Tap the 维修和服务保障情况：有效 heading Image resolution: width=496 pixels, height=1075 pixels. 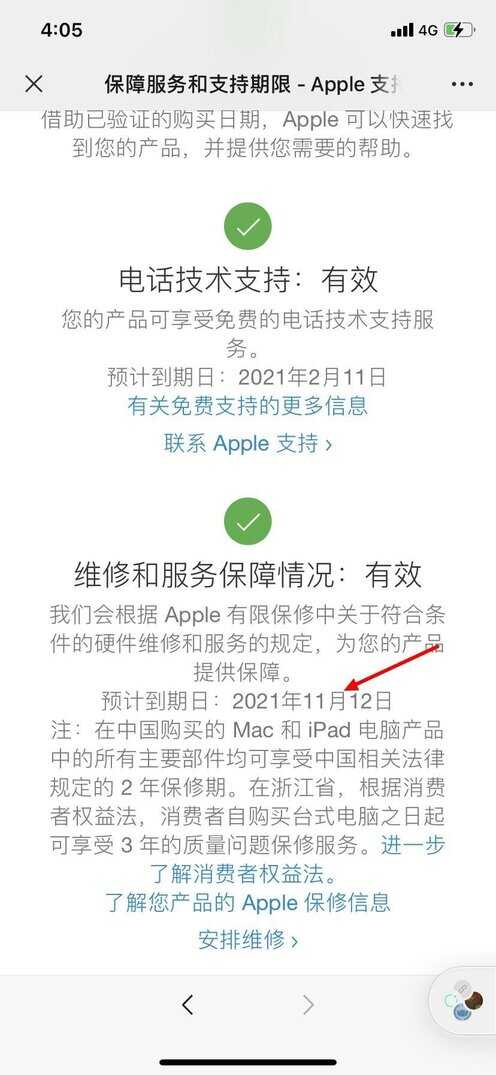[x=248, y=575]
